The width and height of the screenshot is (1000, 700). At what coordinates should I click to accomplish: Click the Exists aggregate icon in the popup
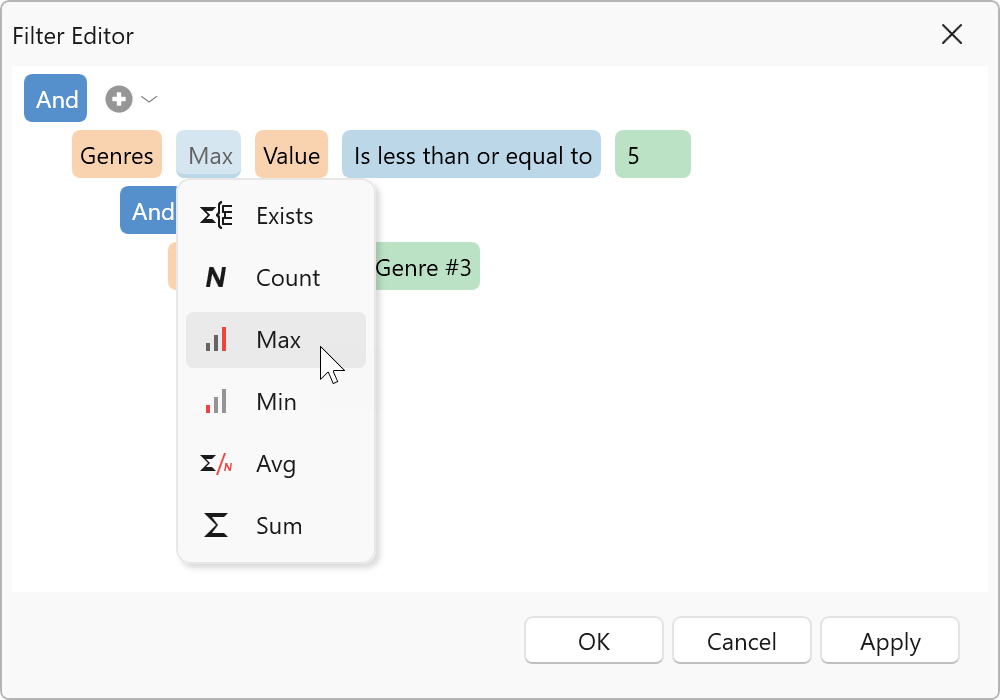[214, 215]
